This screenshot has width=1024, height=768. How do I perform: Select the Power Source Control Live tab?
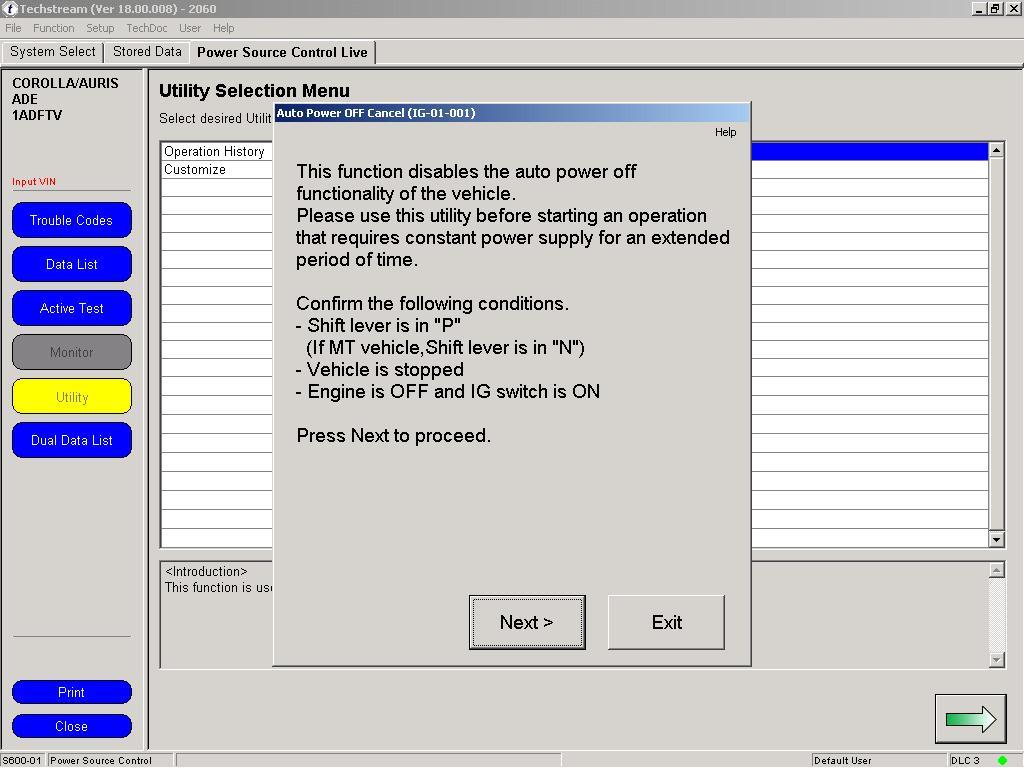(x=282, y=52)
